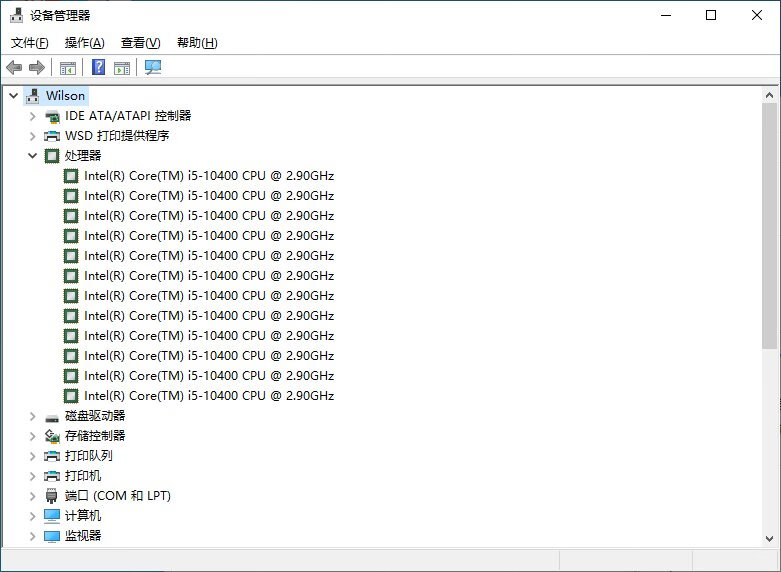
Task: Select the 存储控制器 label
Action: click(95, 436)
